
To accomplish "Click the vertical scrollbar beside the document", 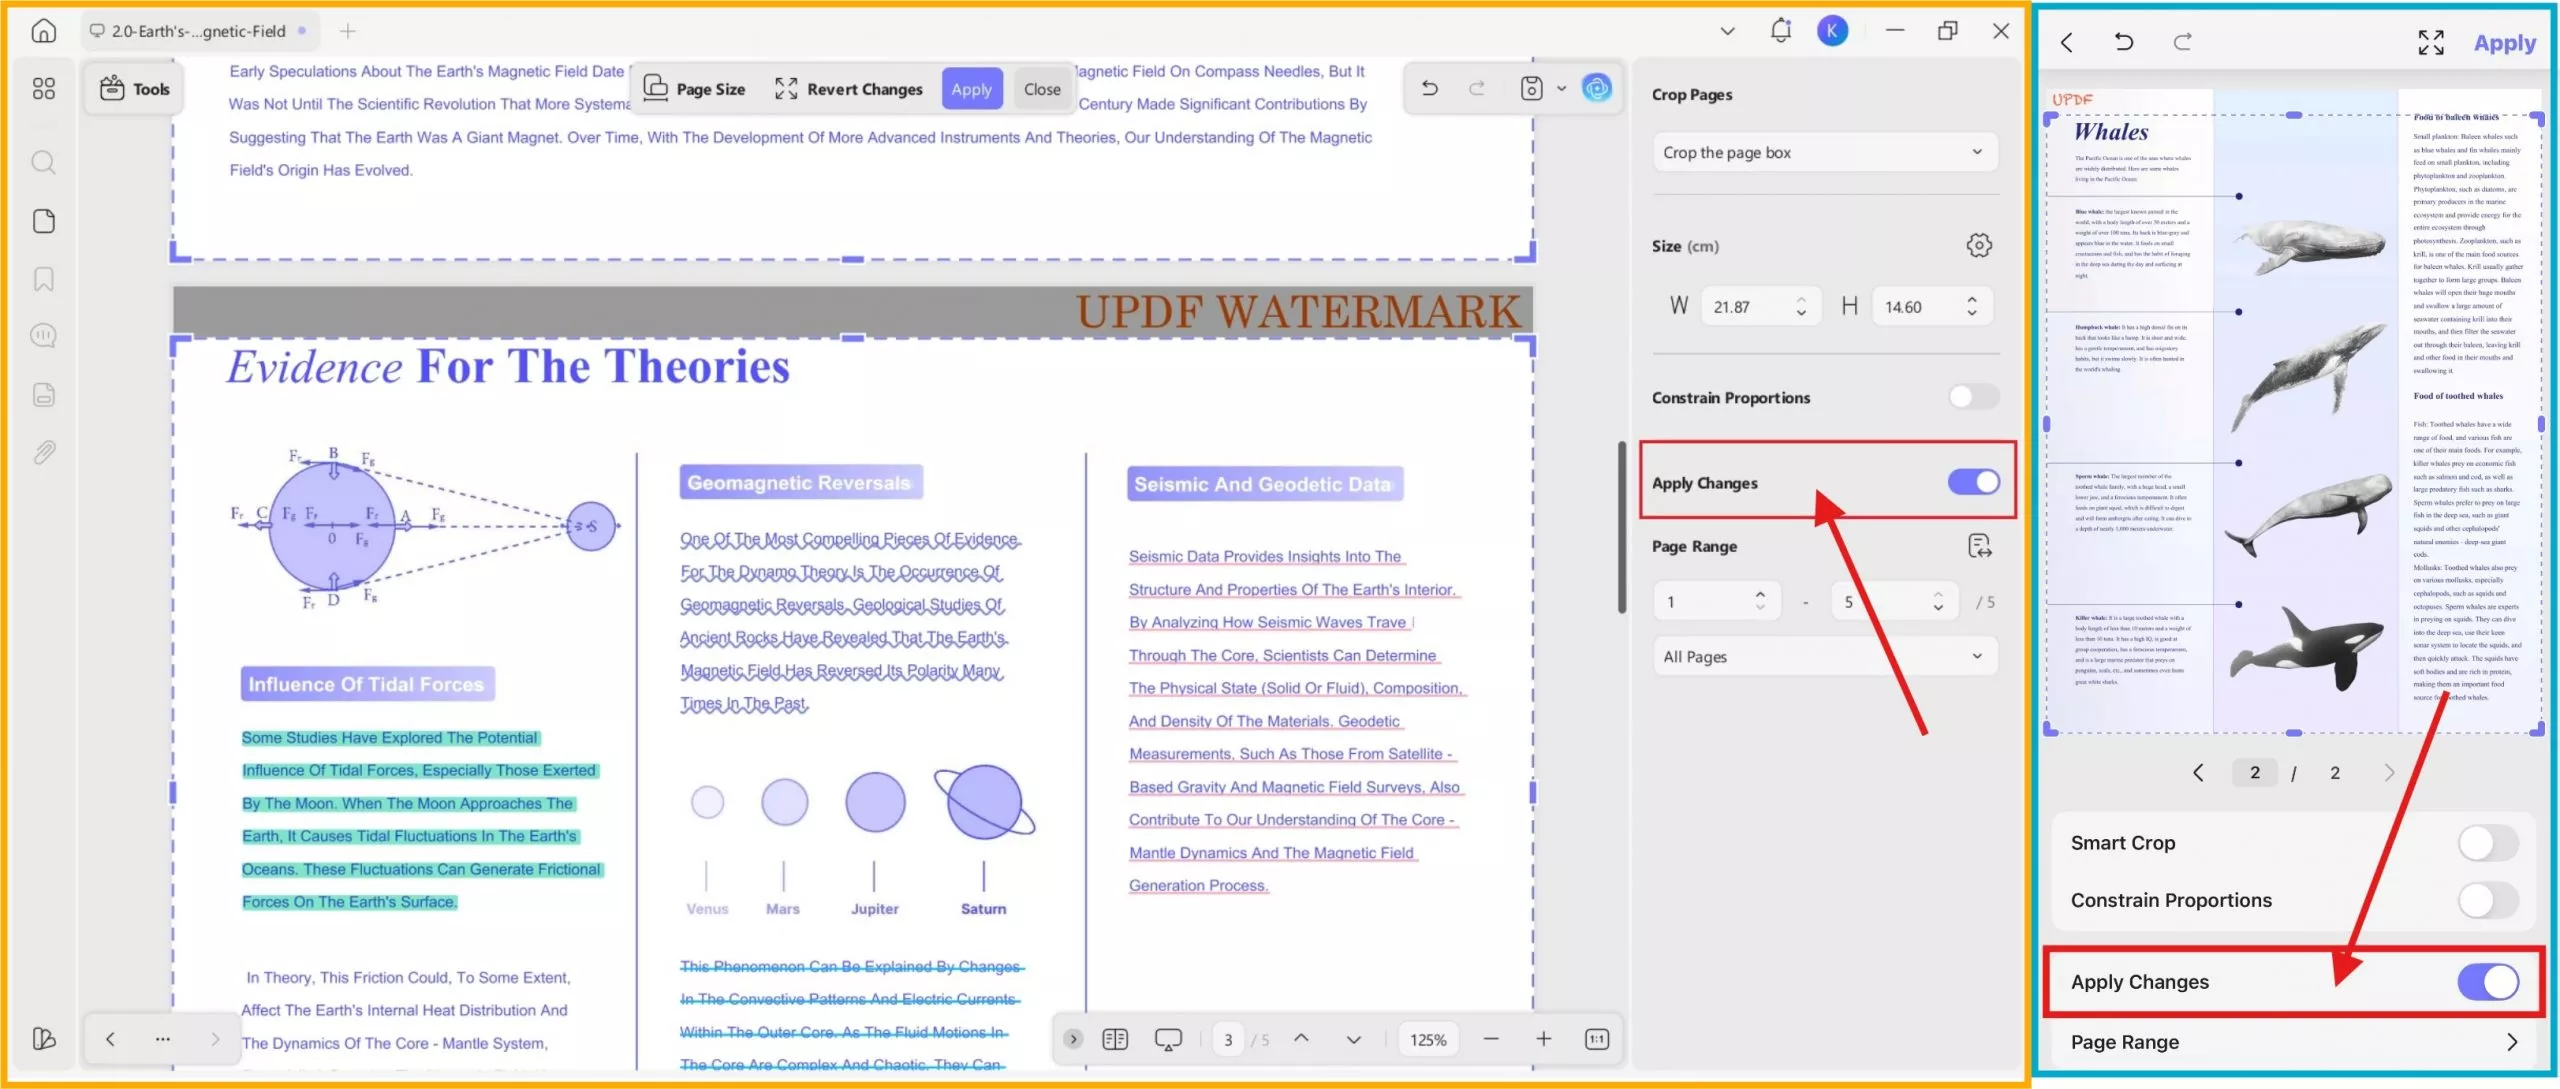I will coord(1622,528).
